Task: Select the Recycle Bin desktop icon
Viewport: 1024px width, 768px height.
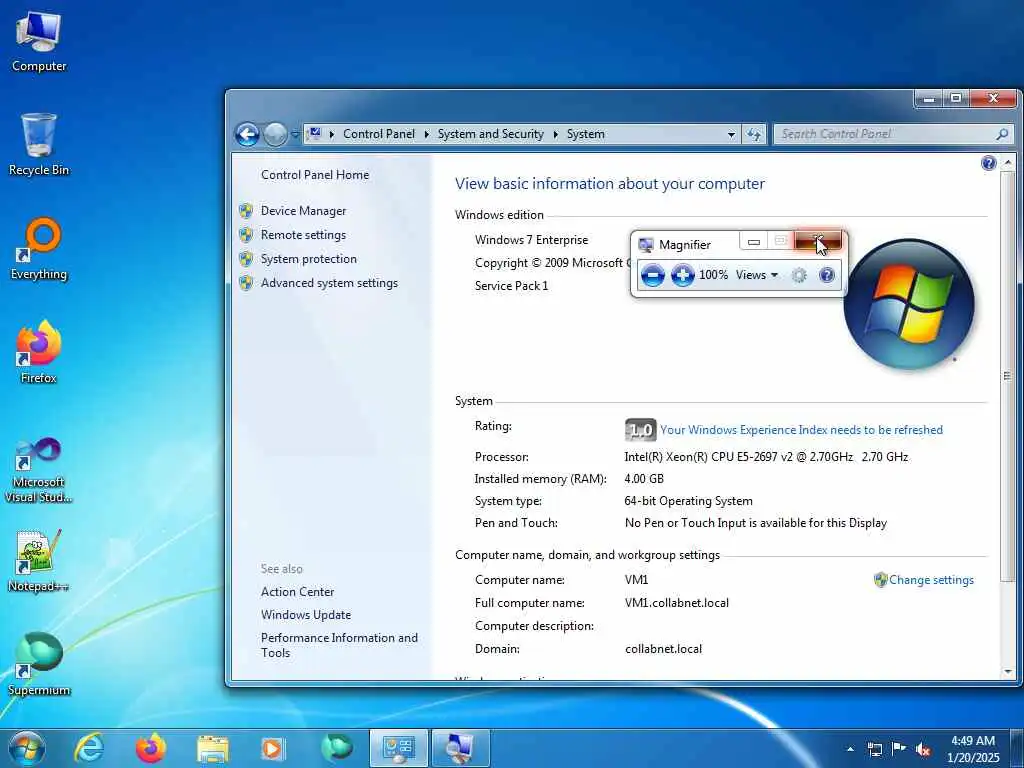Action: [x=39, y=144]
